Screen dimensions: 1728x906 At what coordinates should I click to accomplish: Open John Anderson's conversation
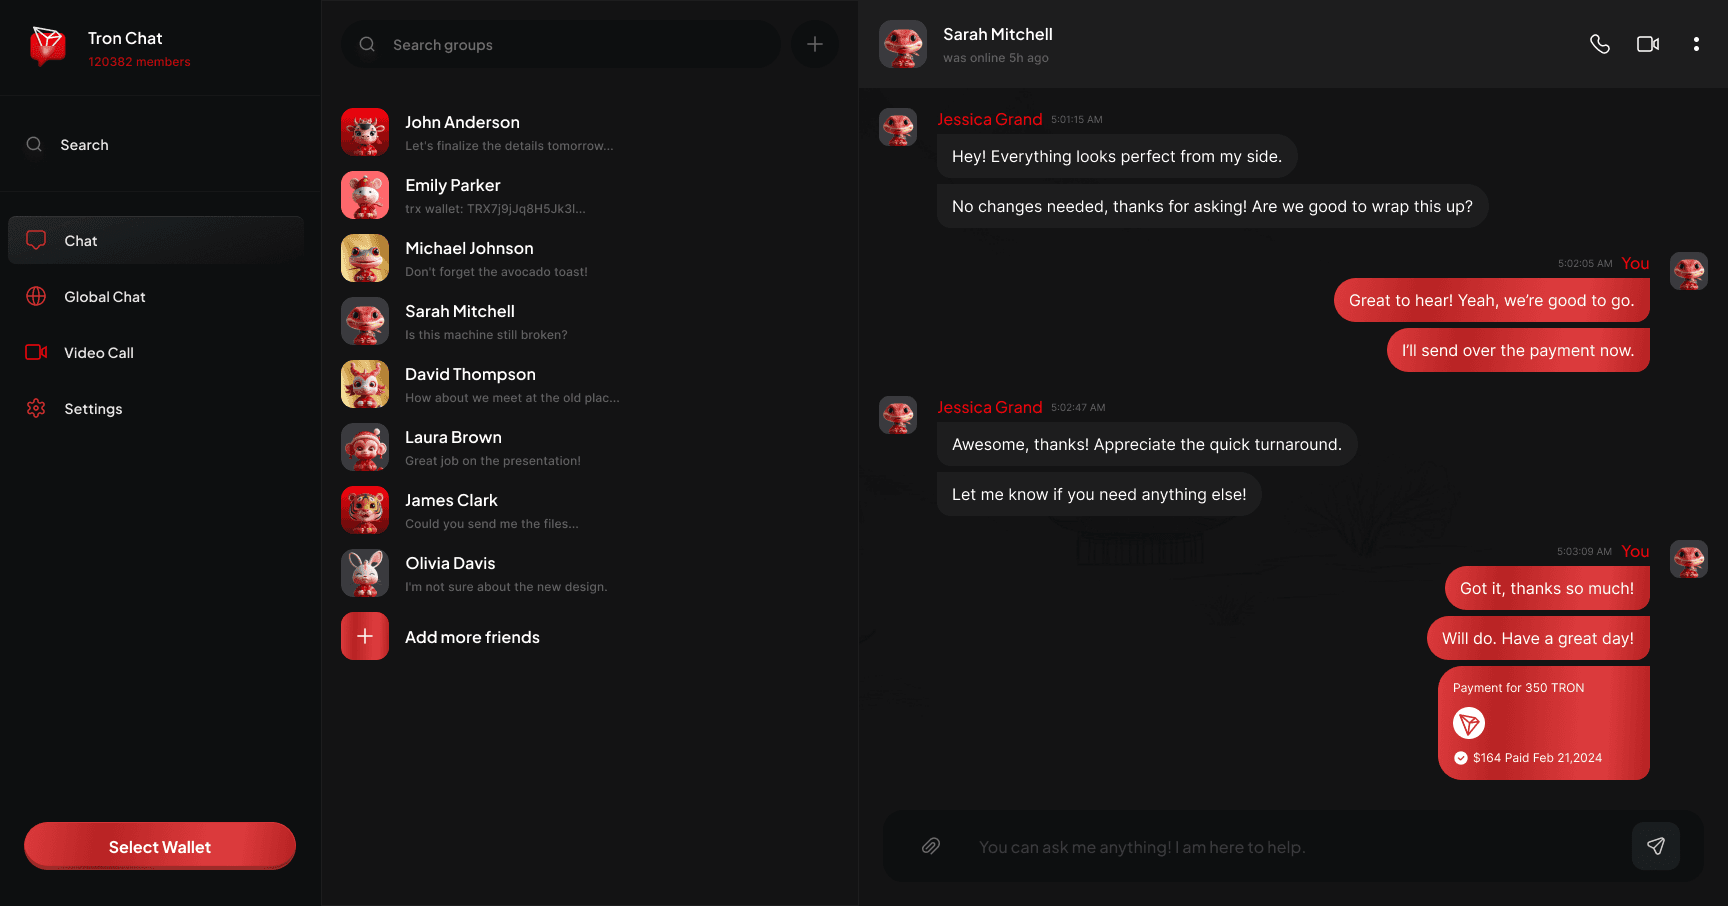pyautogui.click(x=590, y=132)
